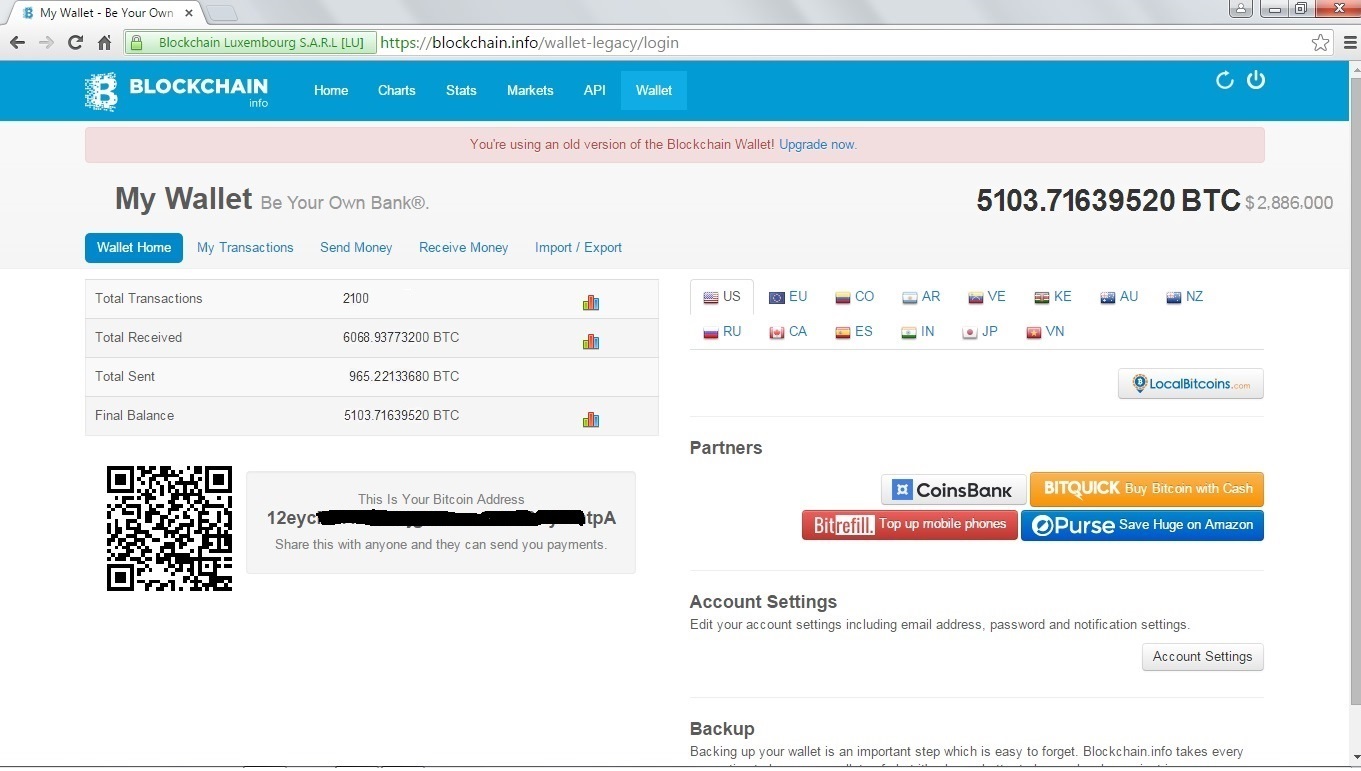Switch to Send Money tab
This screenshot has height=771, width=1361.
(356, 247)
